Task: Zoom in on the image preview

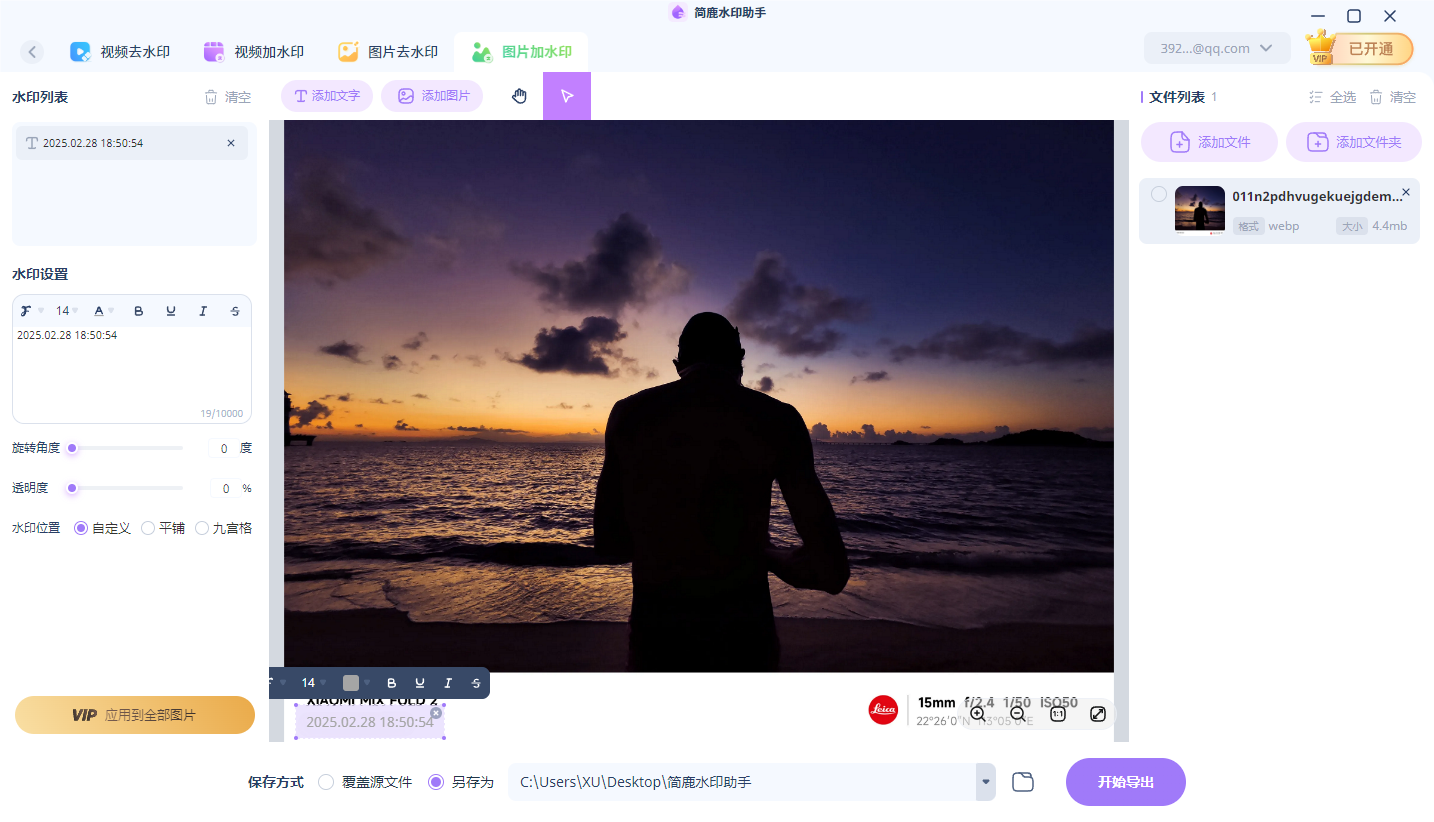Action: tap(978, 714)
